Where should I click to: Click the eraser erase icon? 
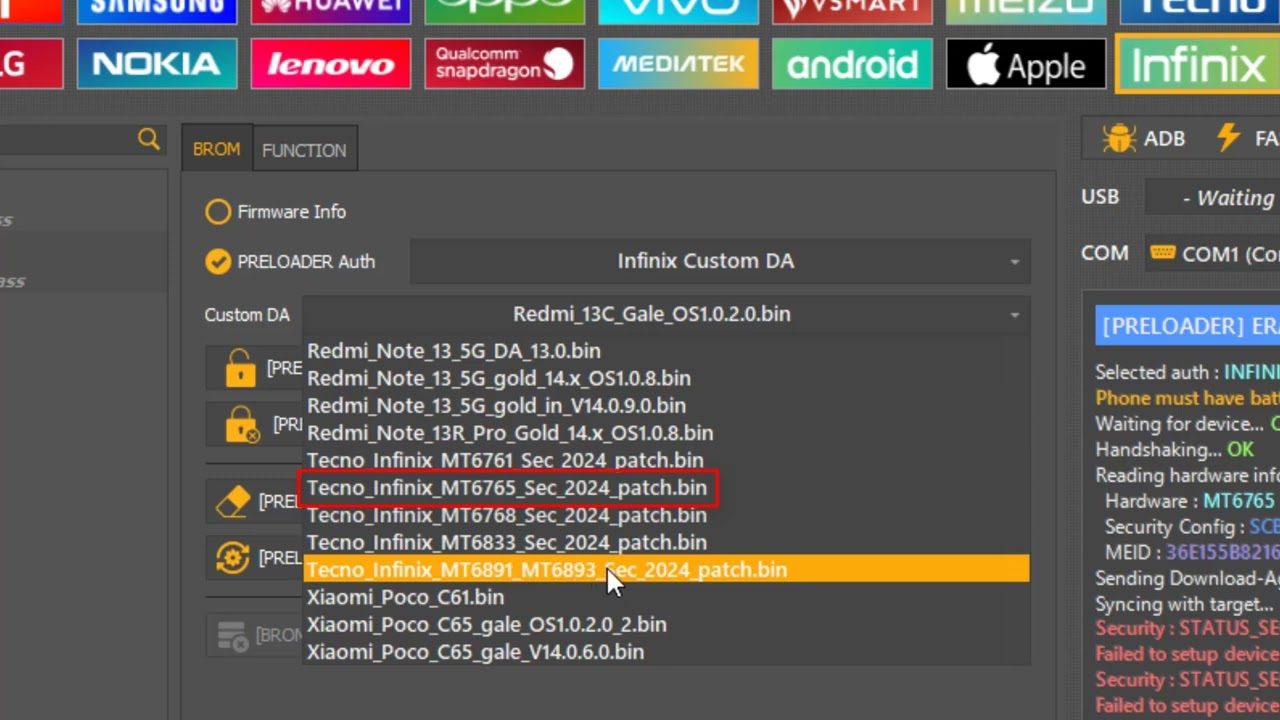233,501
